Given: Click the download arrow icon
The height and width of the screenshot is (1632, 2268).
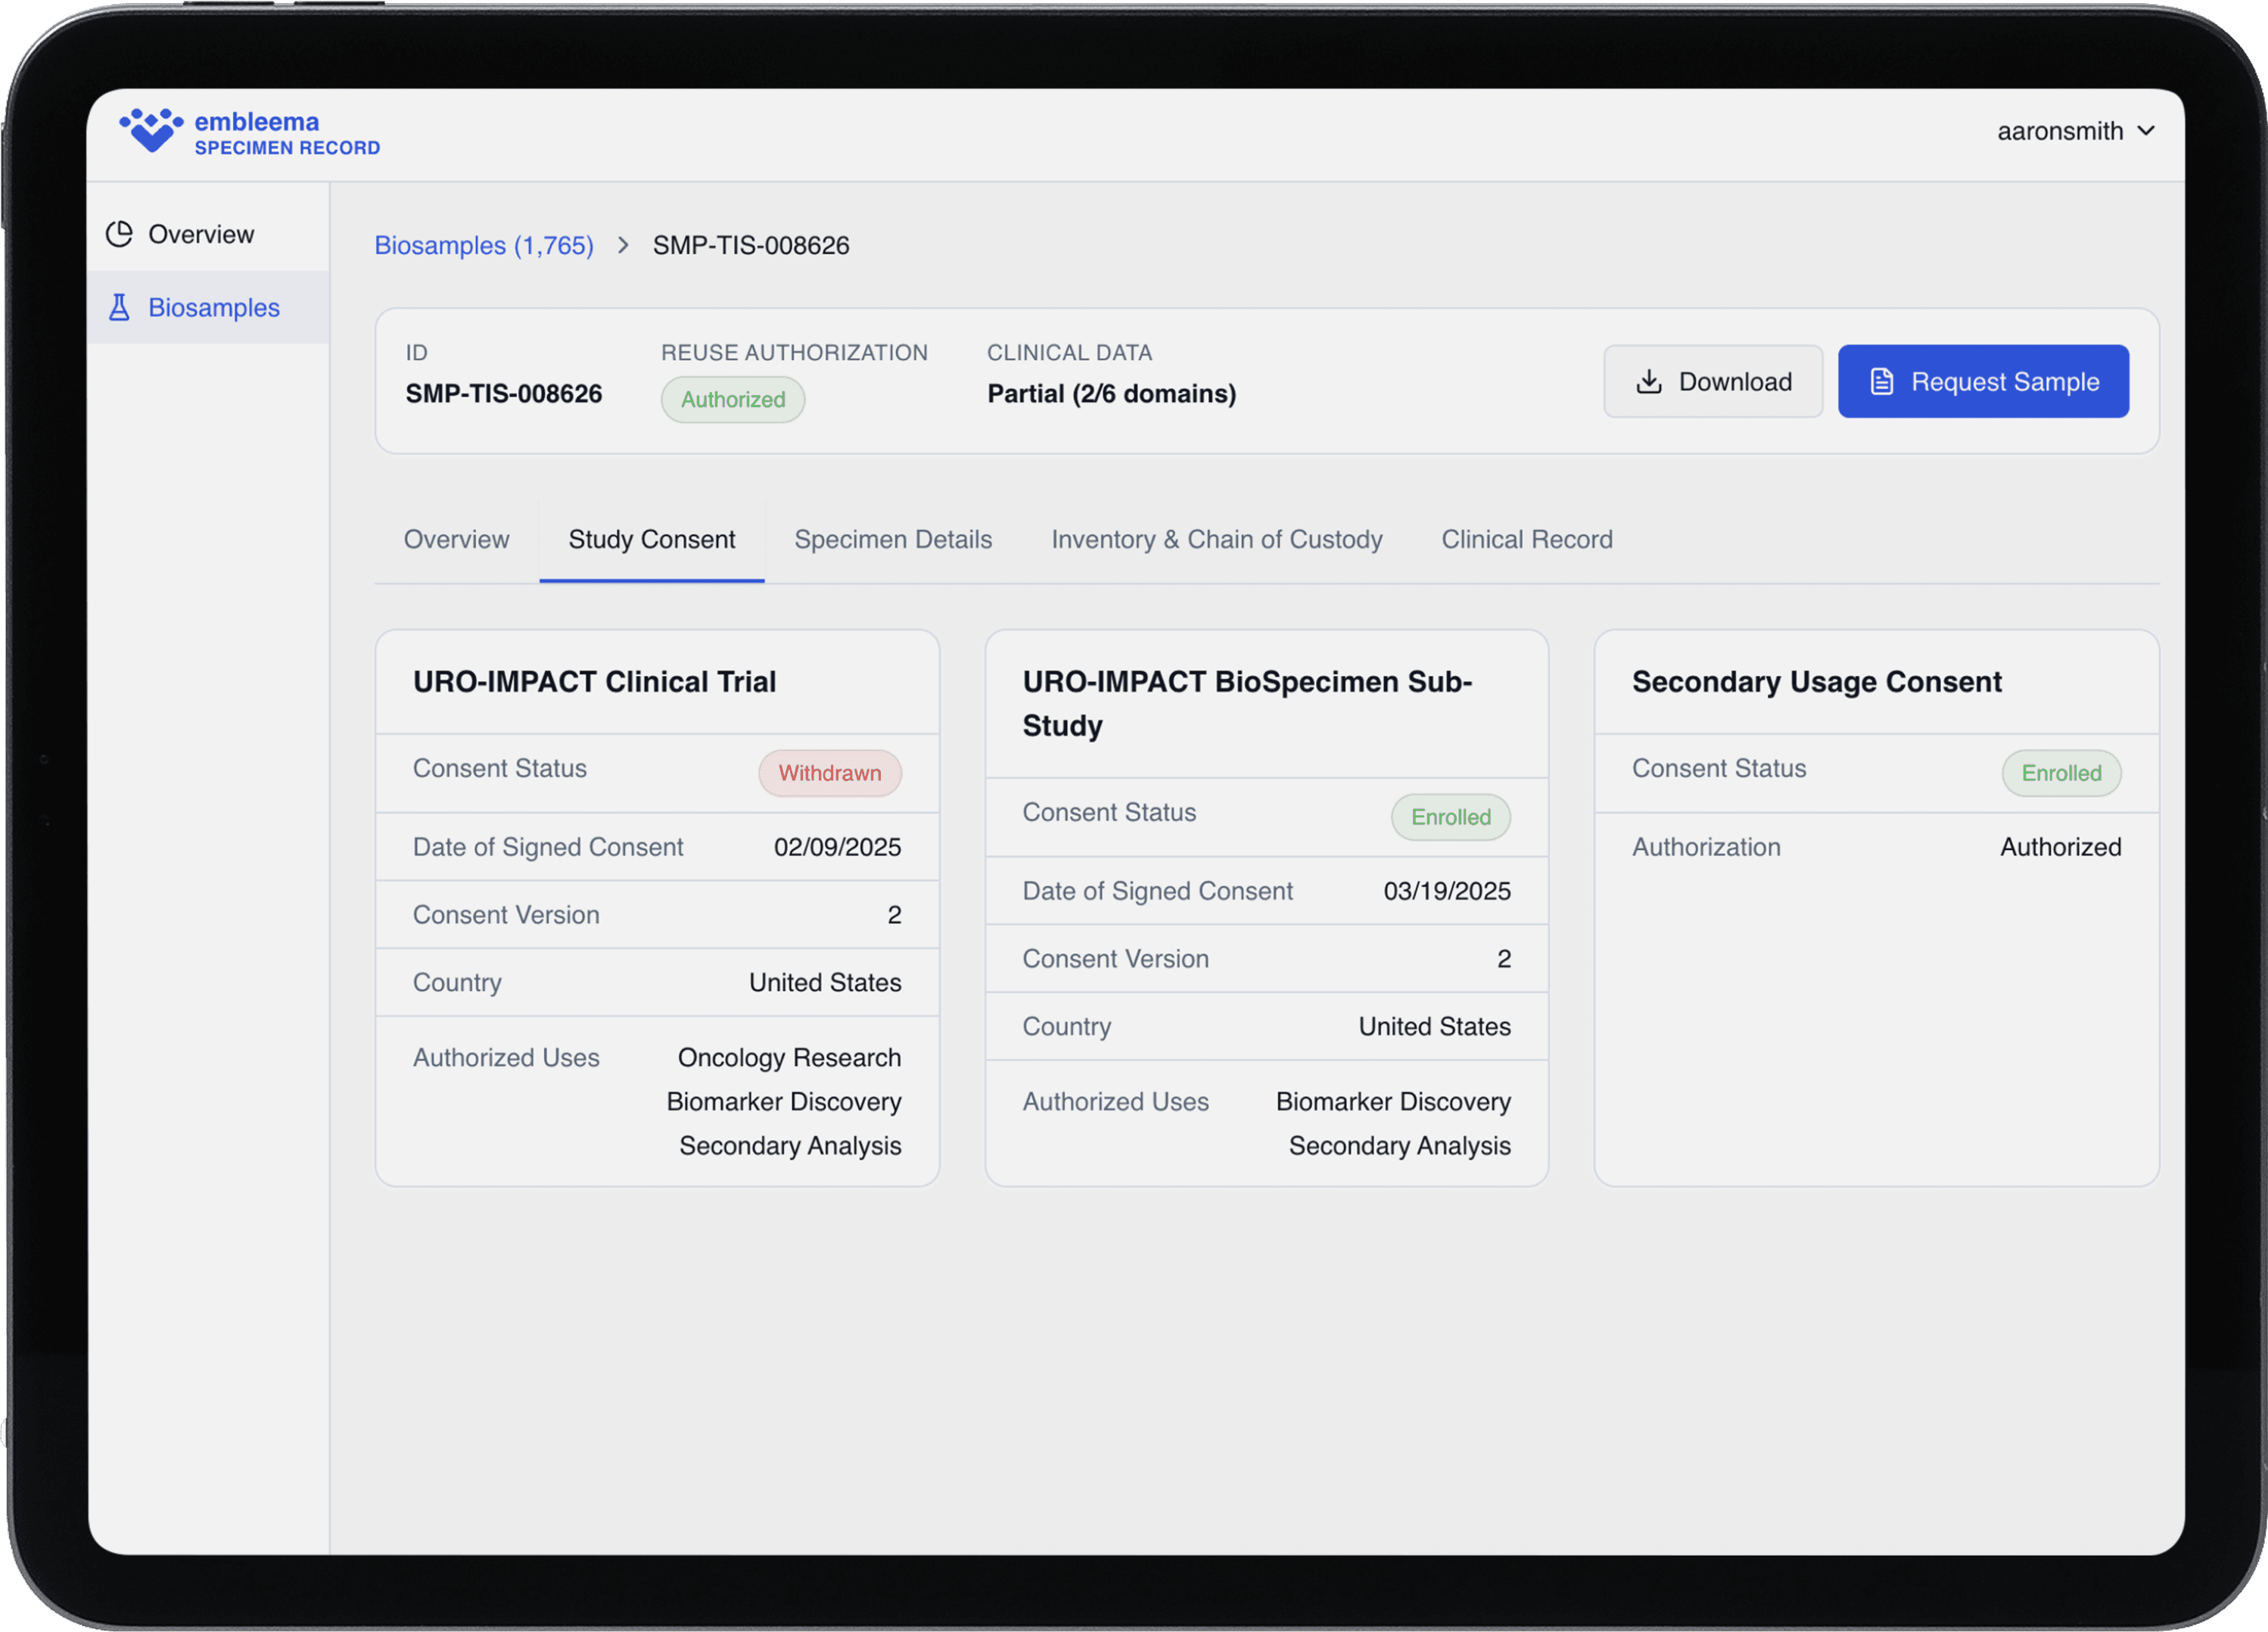Looking at the screenshot, I should point(1648,381).
